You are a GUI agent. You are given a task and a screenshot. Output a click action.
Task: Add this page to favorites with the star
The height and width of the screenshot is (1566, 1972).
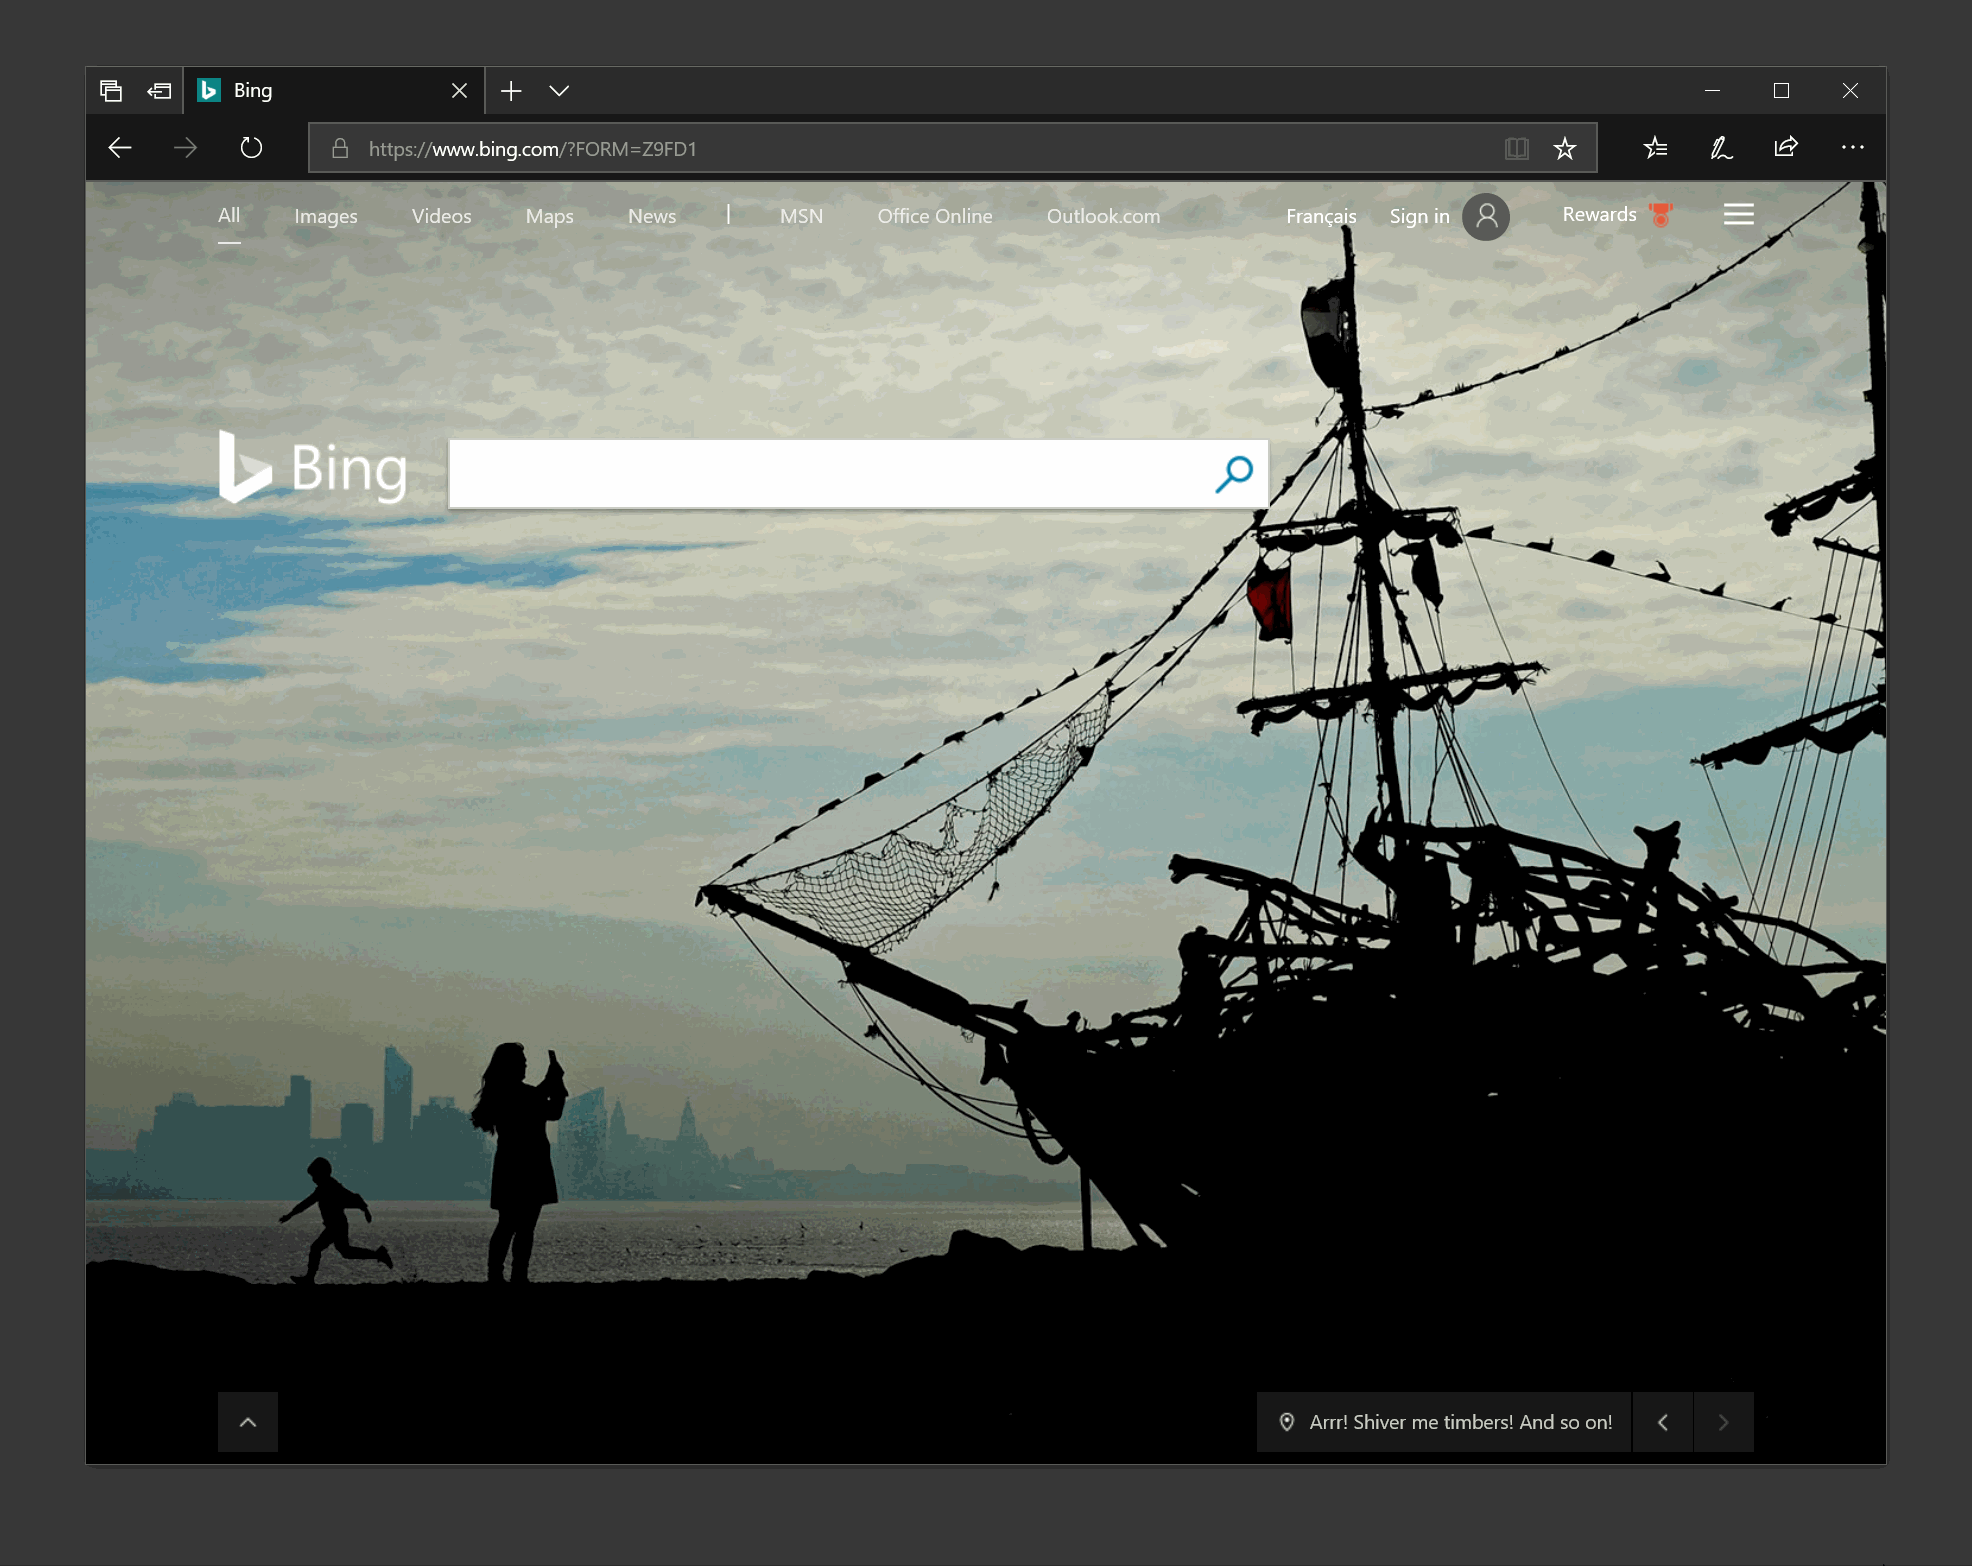point(1565,148)
